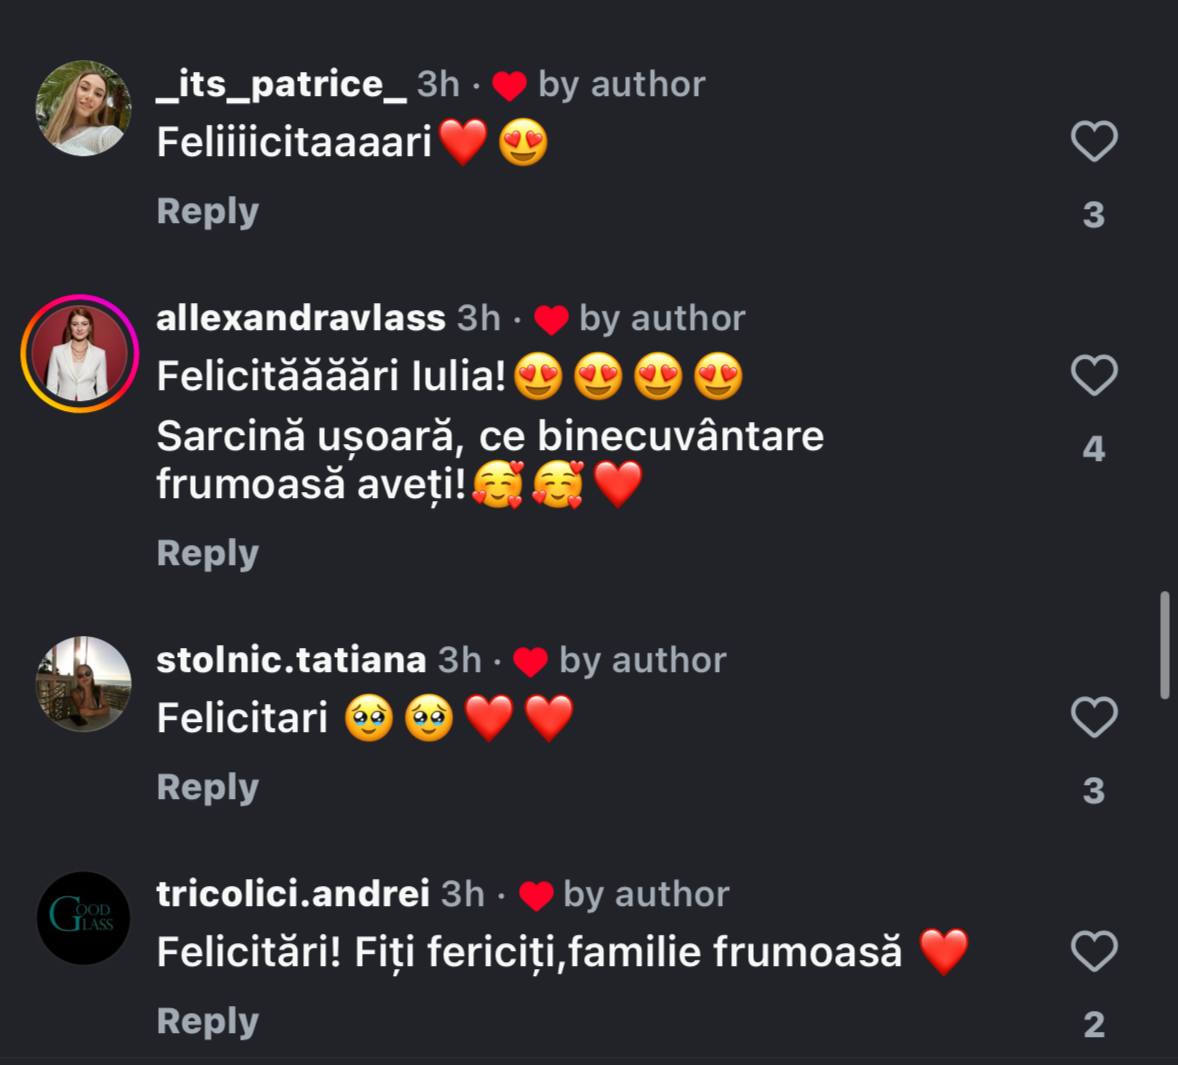Reply to _its_patrice_'s comment
This screenshot has height=1065, width=1178.
[207, 212]
